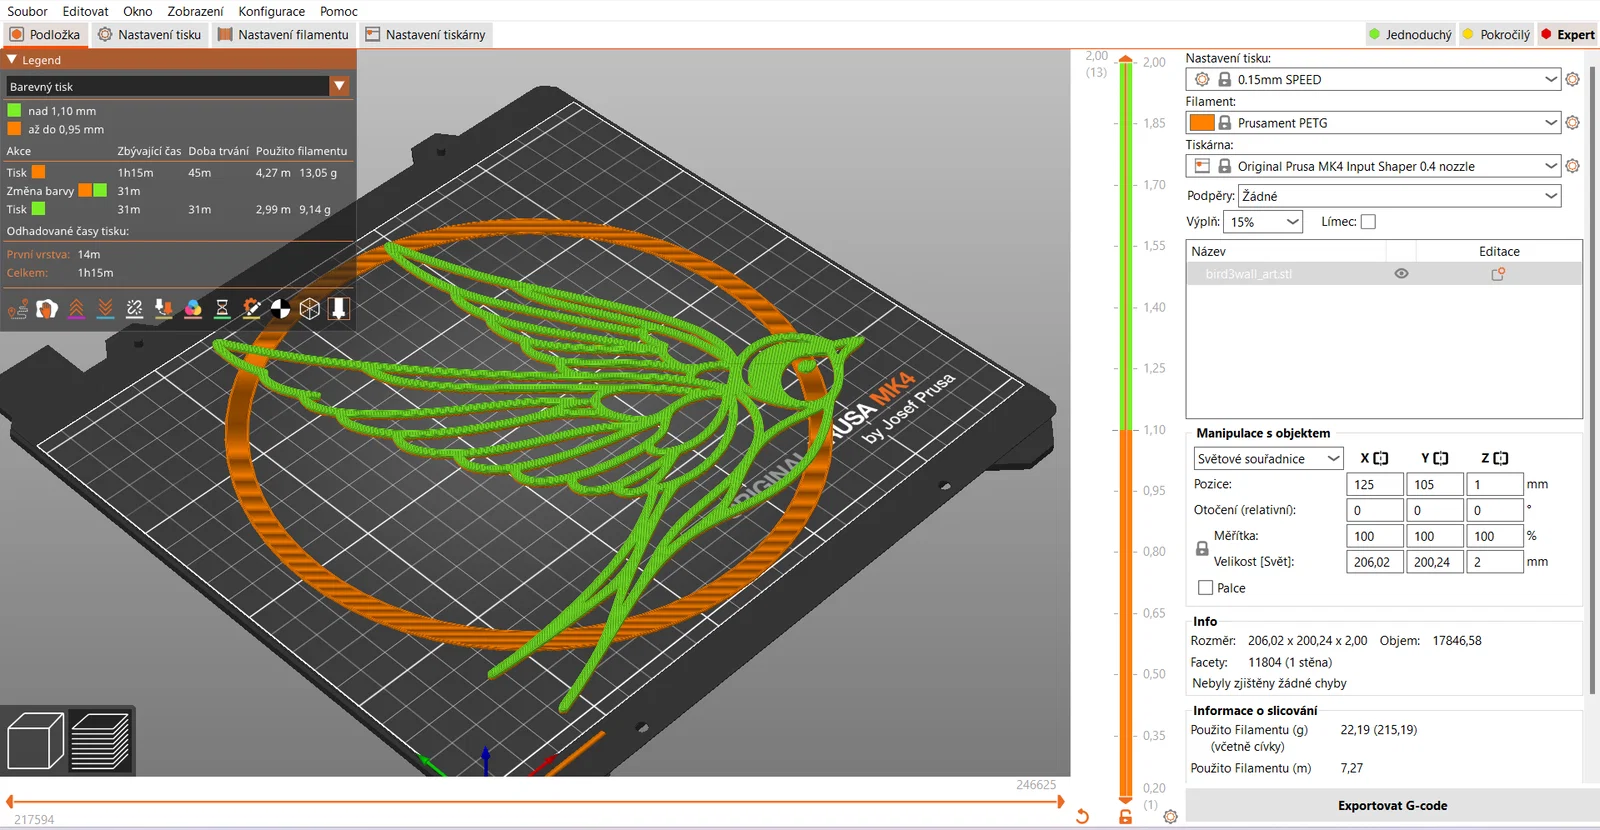Click the right thumb of horizontal moves slider
Viewport: 1600px width, 830px height.
point(1061,801)
